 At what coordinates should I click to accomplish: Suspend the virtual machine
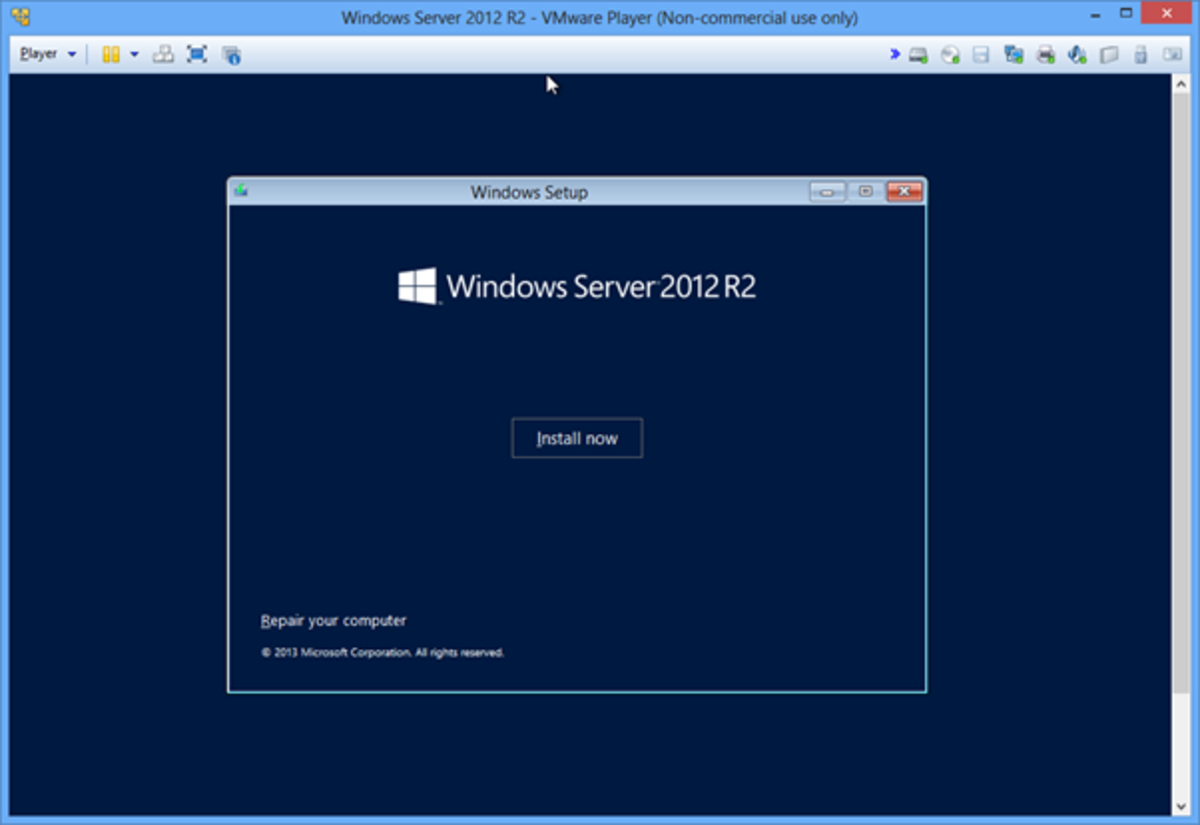(x=112, y=54)
